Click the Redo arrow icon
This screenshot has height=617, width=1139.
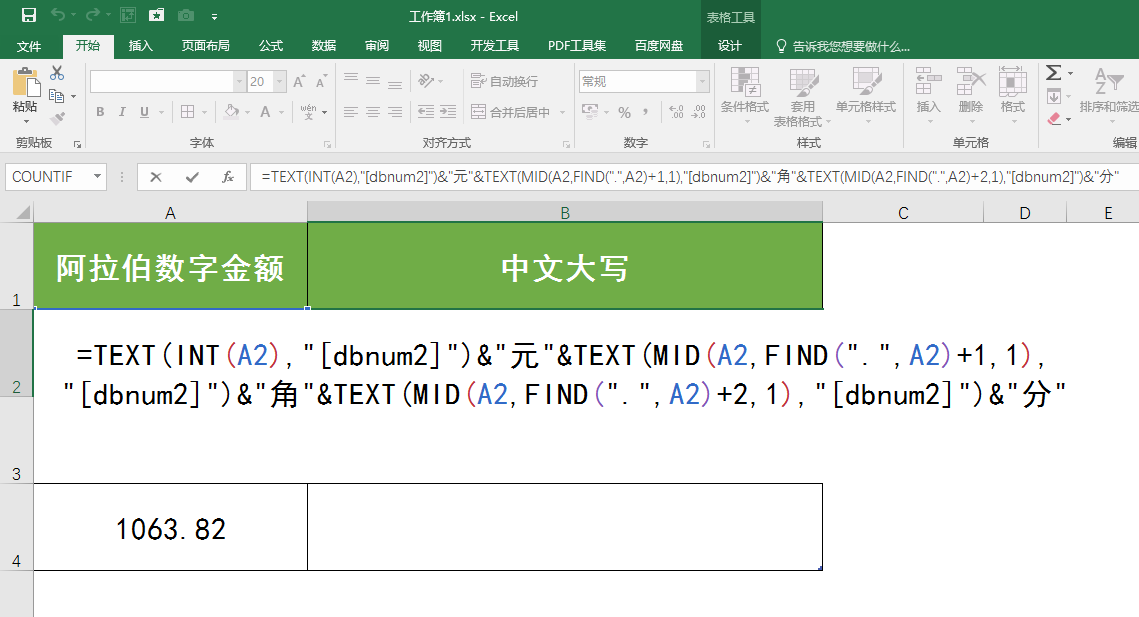coord(92,15)
